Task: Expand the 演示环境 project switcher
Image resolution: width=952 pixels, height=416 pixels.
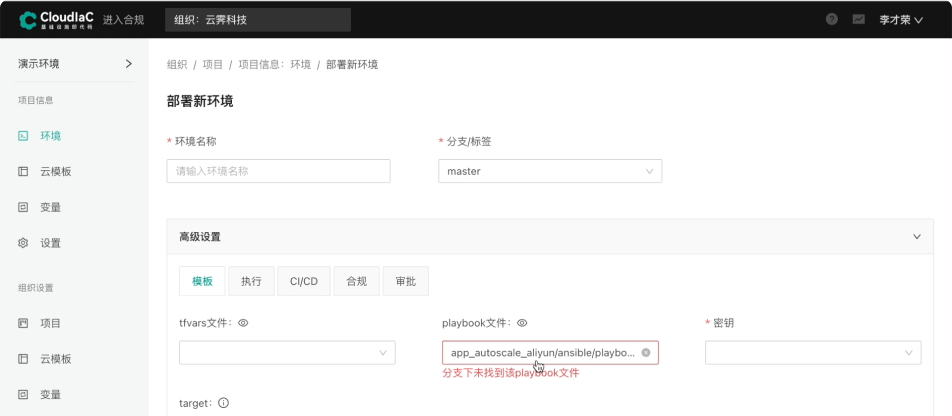Action: pos(128,64)
